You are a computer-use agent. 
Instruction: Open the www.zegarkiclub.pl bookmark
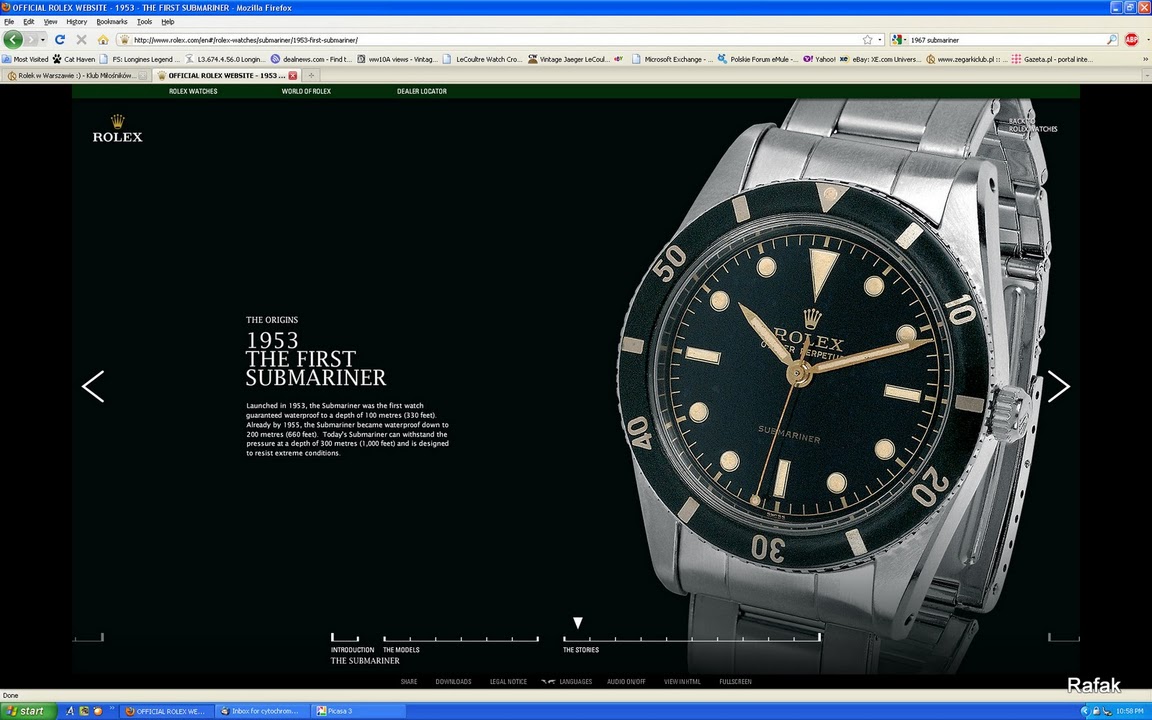tap(966, 60)
